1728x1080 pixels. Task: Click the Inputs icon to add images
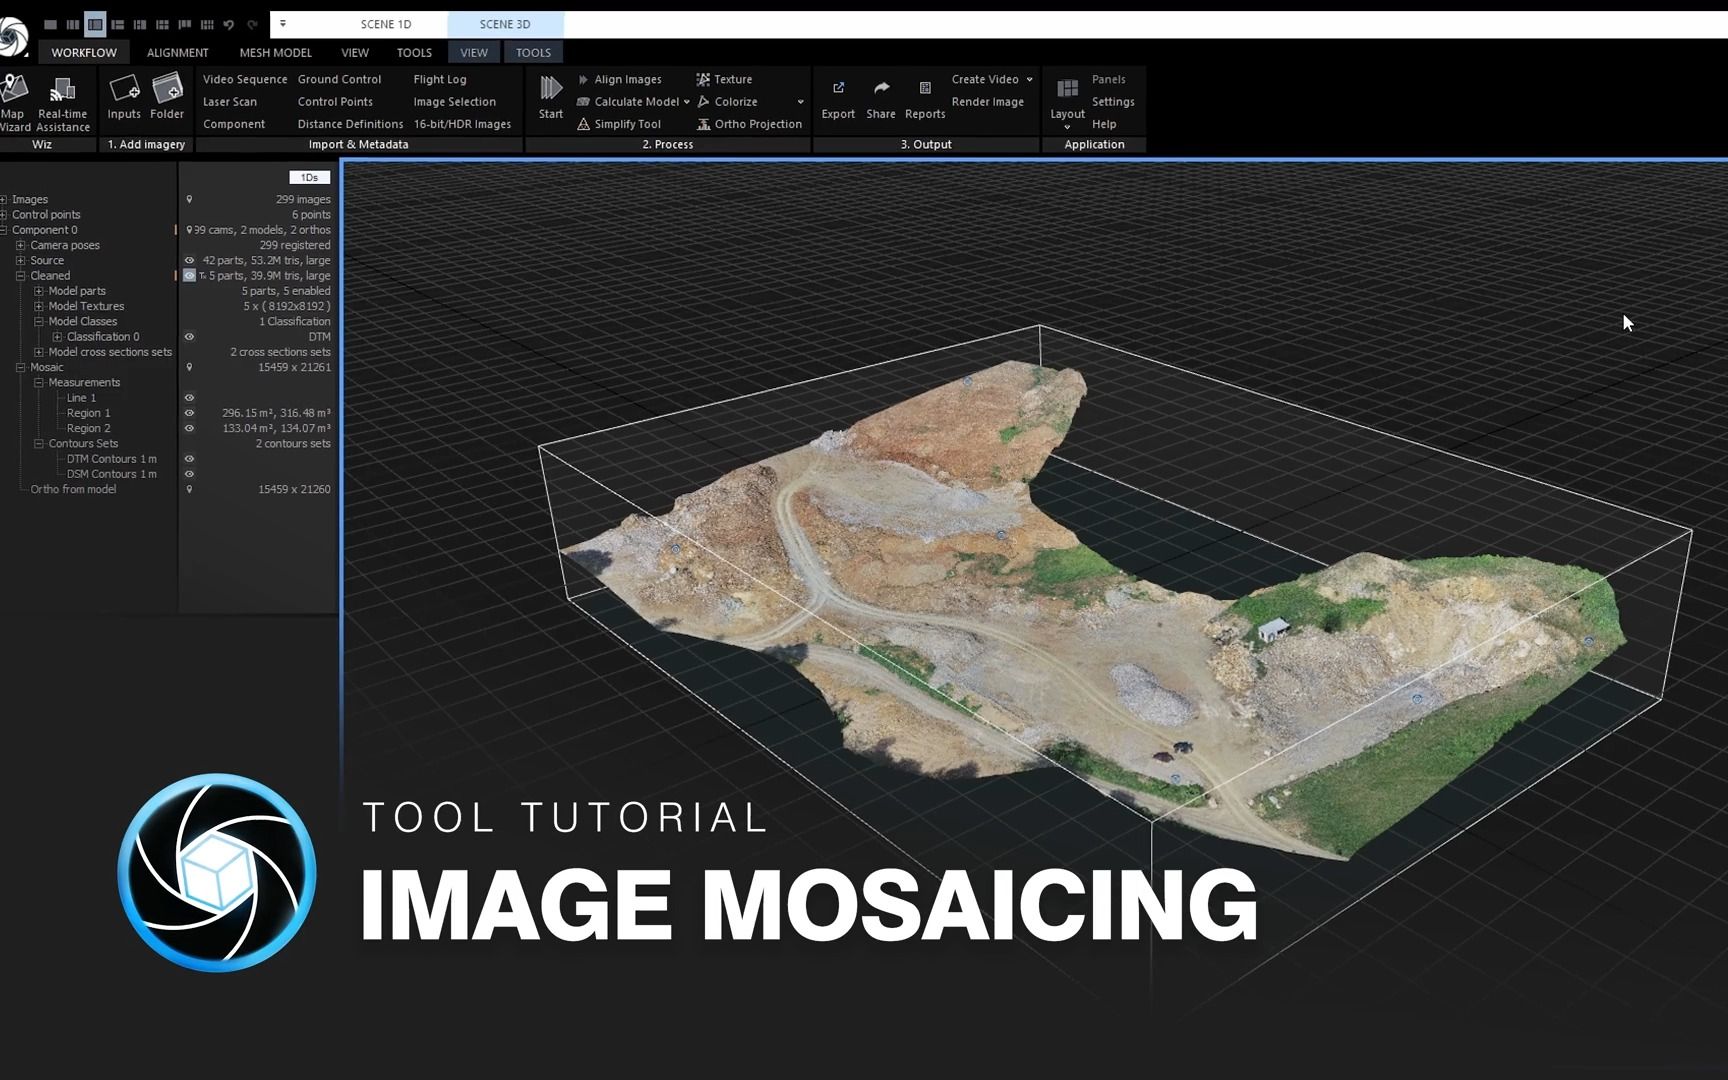123,95
